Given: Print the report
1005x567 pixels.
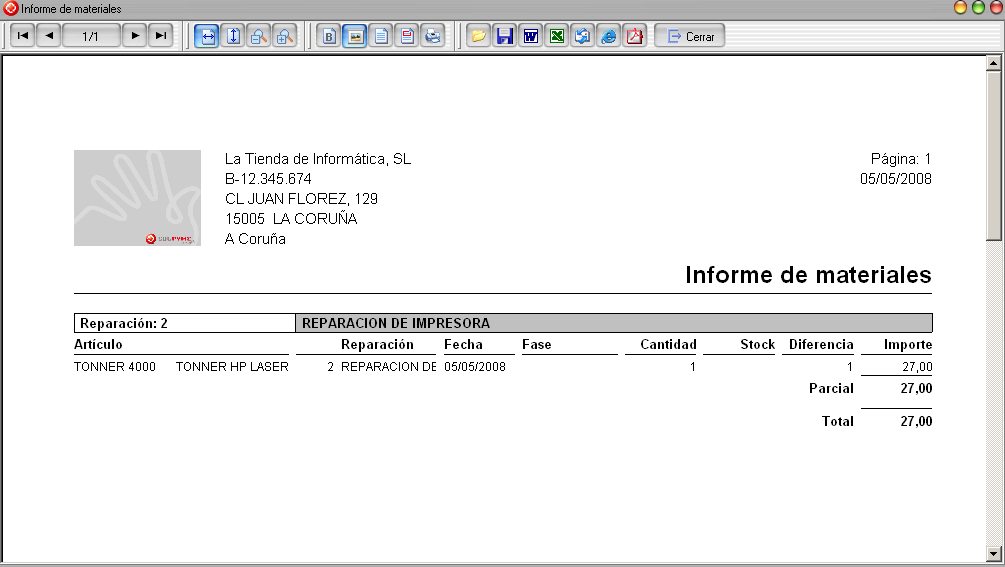Looking at the screenshot, I should click(x=433, y=36).
